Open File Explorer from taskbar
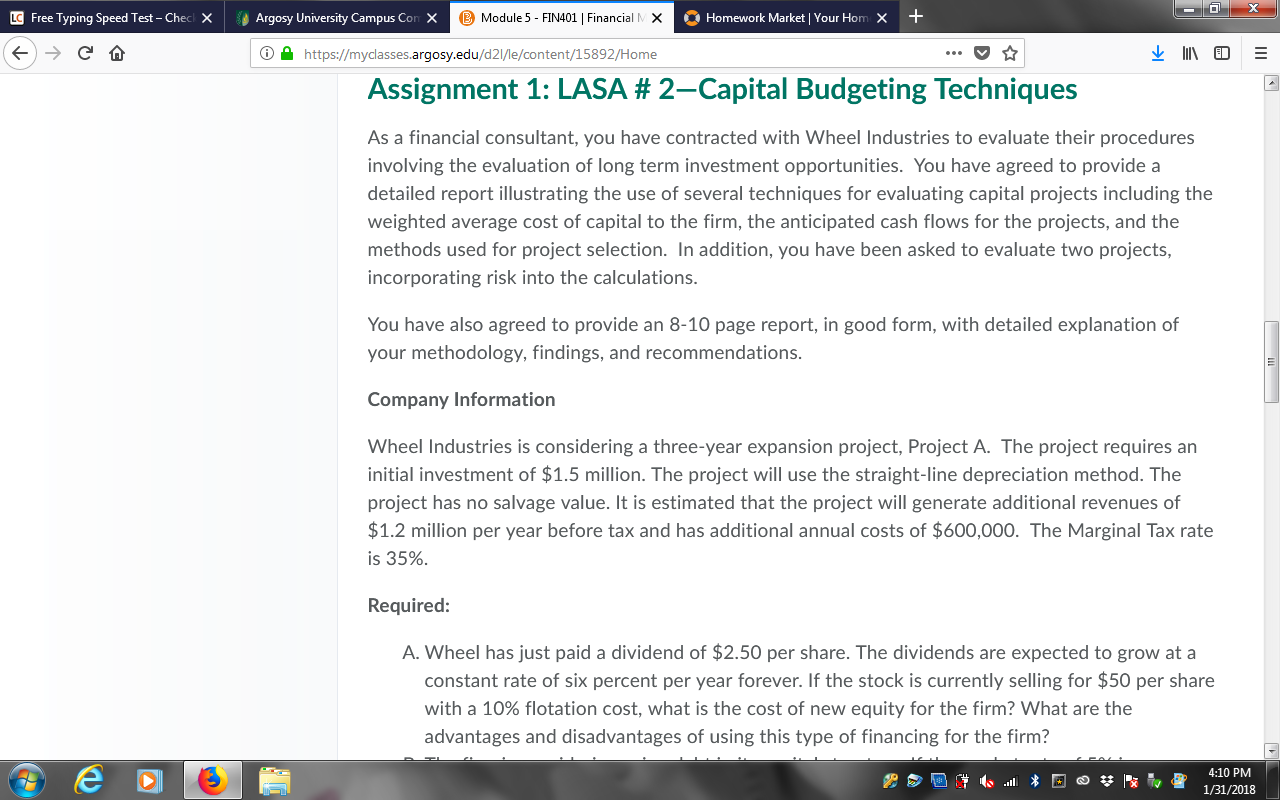Image resolution: width=1280 pixels, height=800 pixels. 274,781
